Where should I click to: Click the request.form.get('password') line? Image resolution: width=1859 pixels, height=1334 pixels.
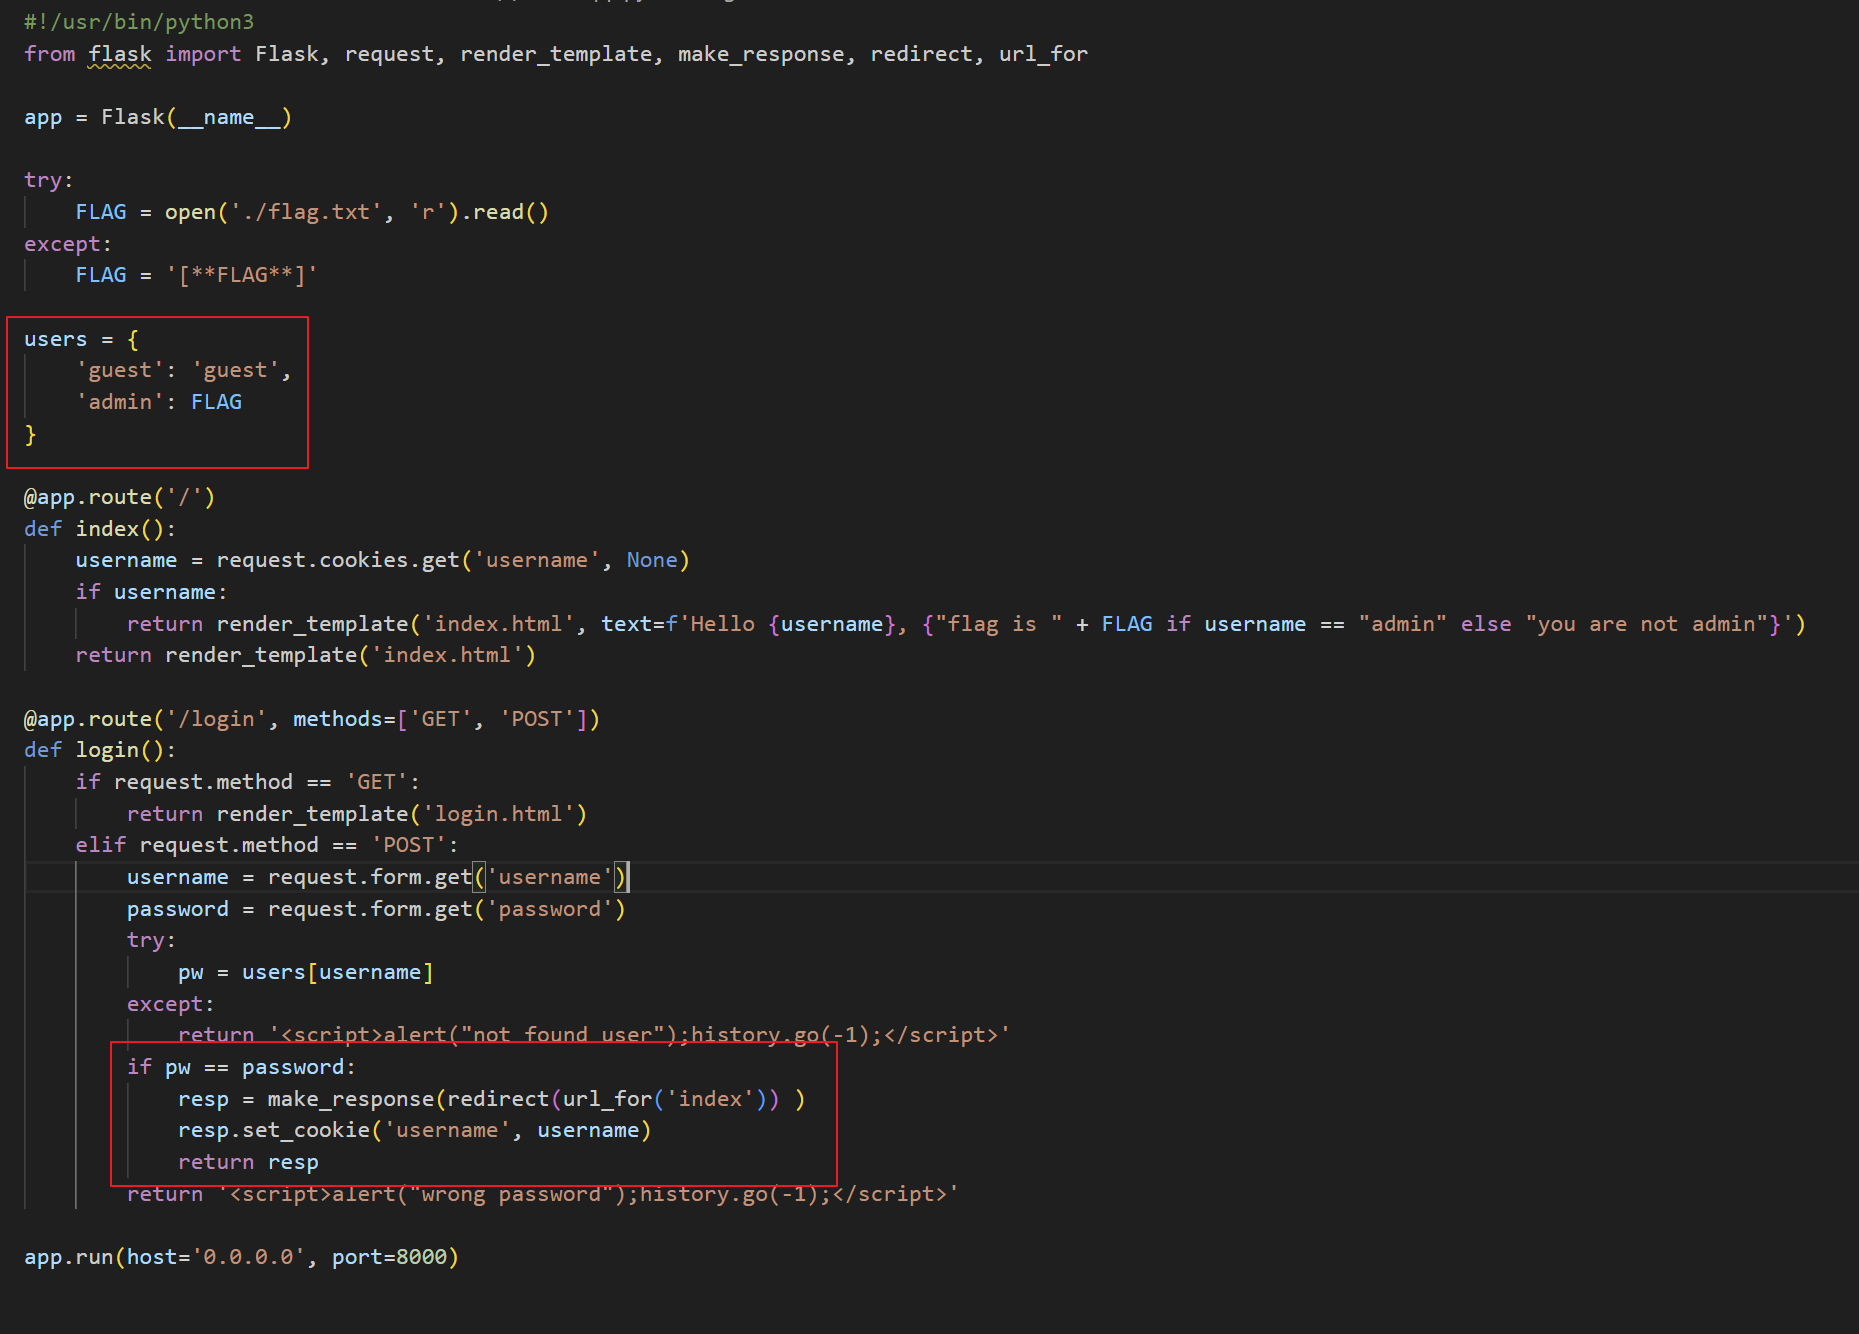(x=376, y=909)
